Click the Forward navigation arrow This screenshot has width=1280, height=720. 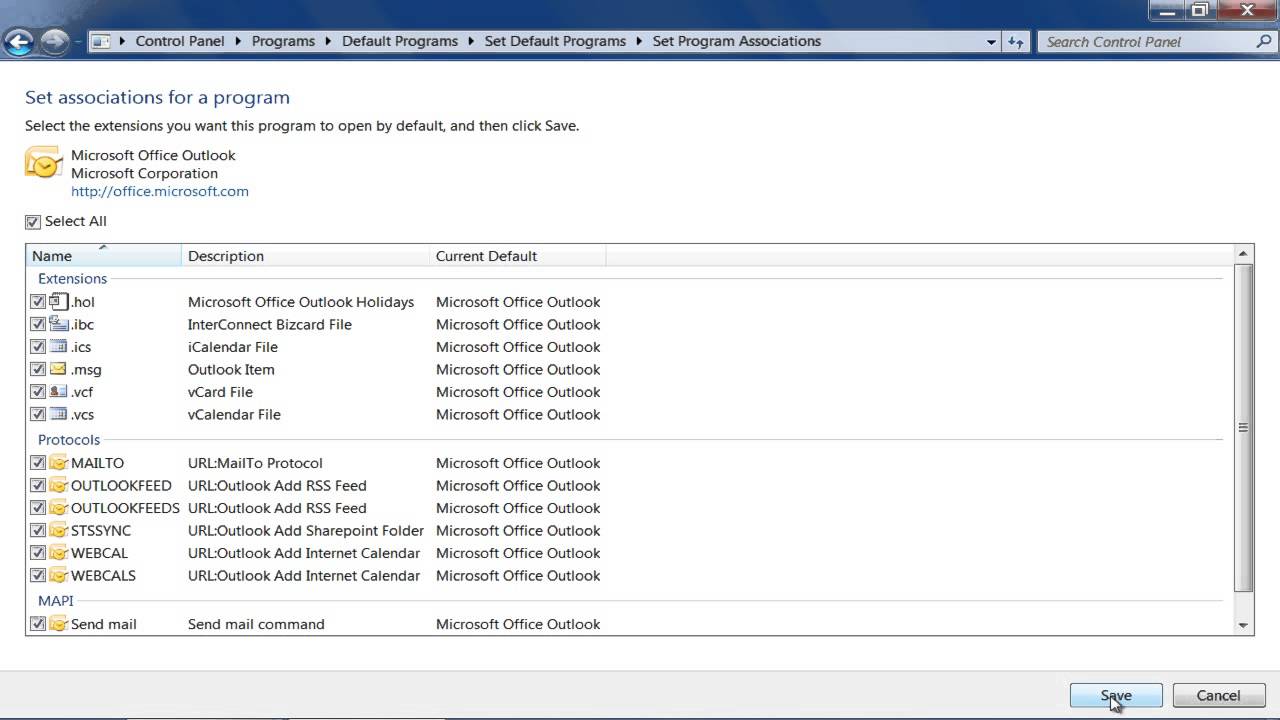54,41
